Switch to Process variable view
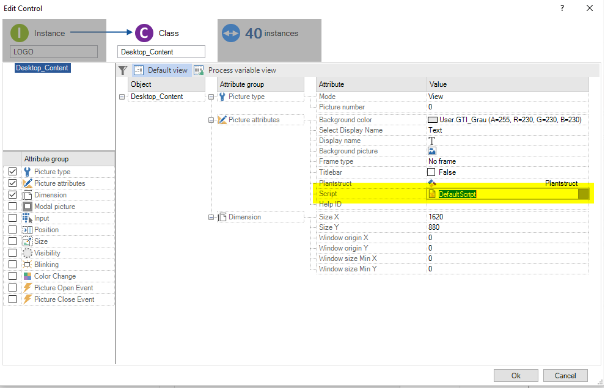Image resolution: width=605 pixels, height=389 pixels. pyautogui.click(x=235, y=70)
